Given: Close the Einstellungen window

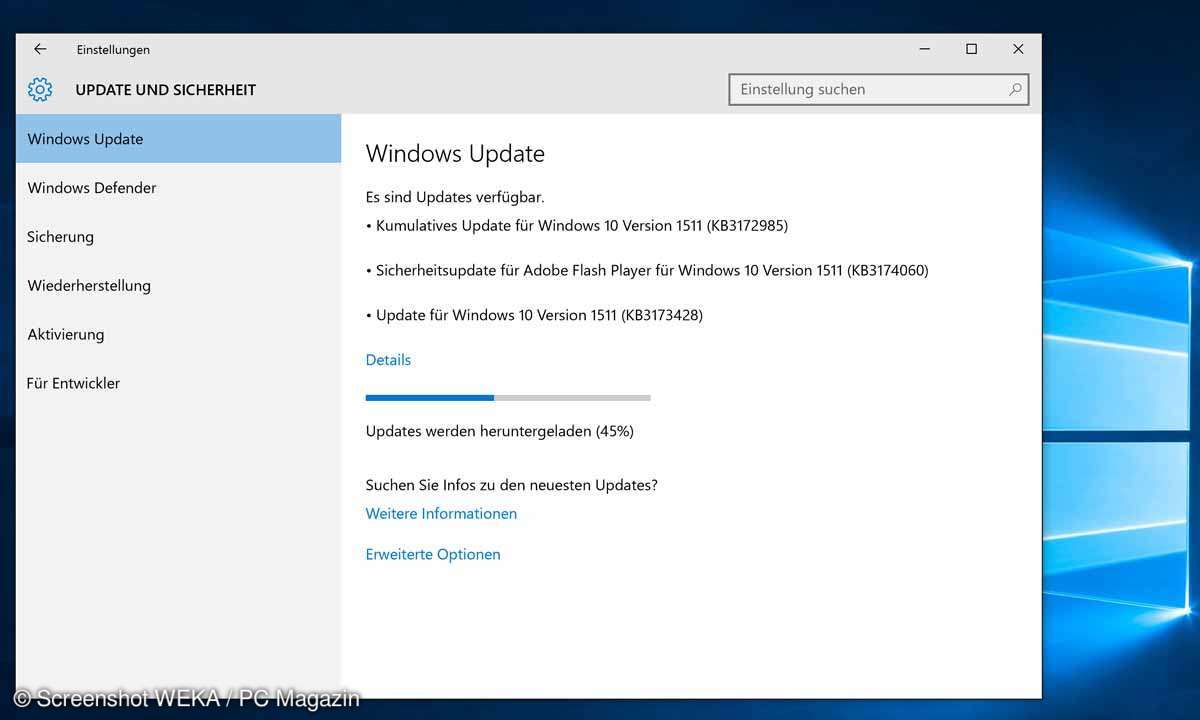Looking at the screenshot, I should [x=1018, y=49].
